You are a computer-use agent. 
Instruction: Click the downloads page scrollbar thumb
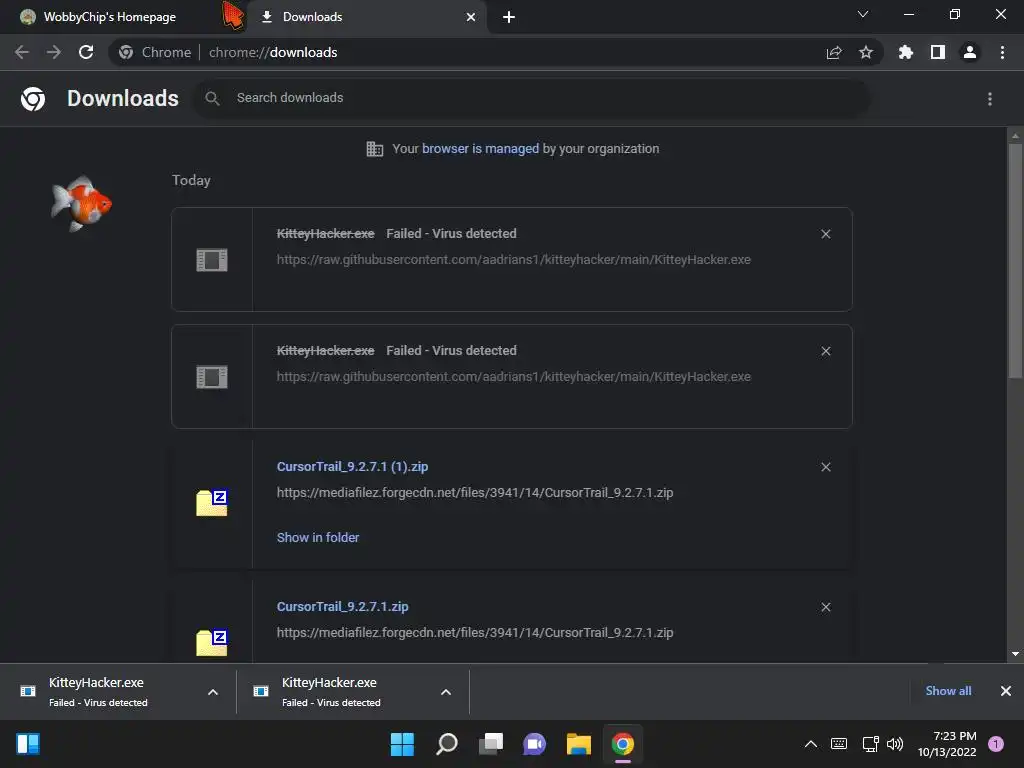tap(1015, 260)
